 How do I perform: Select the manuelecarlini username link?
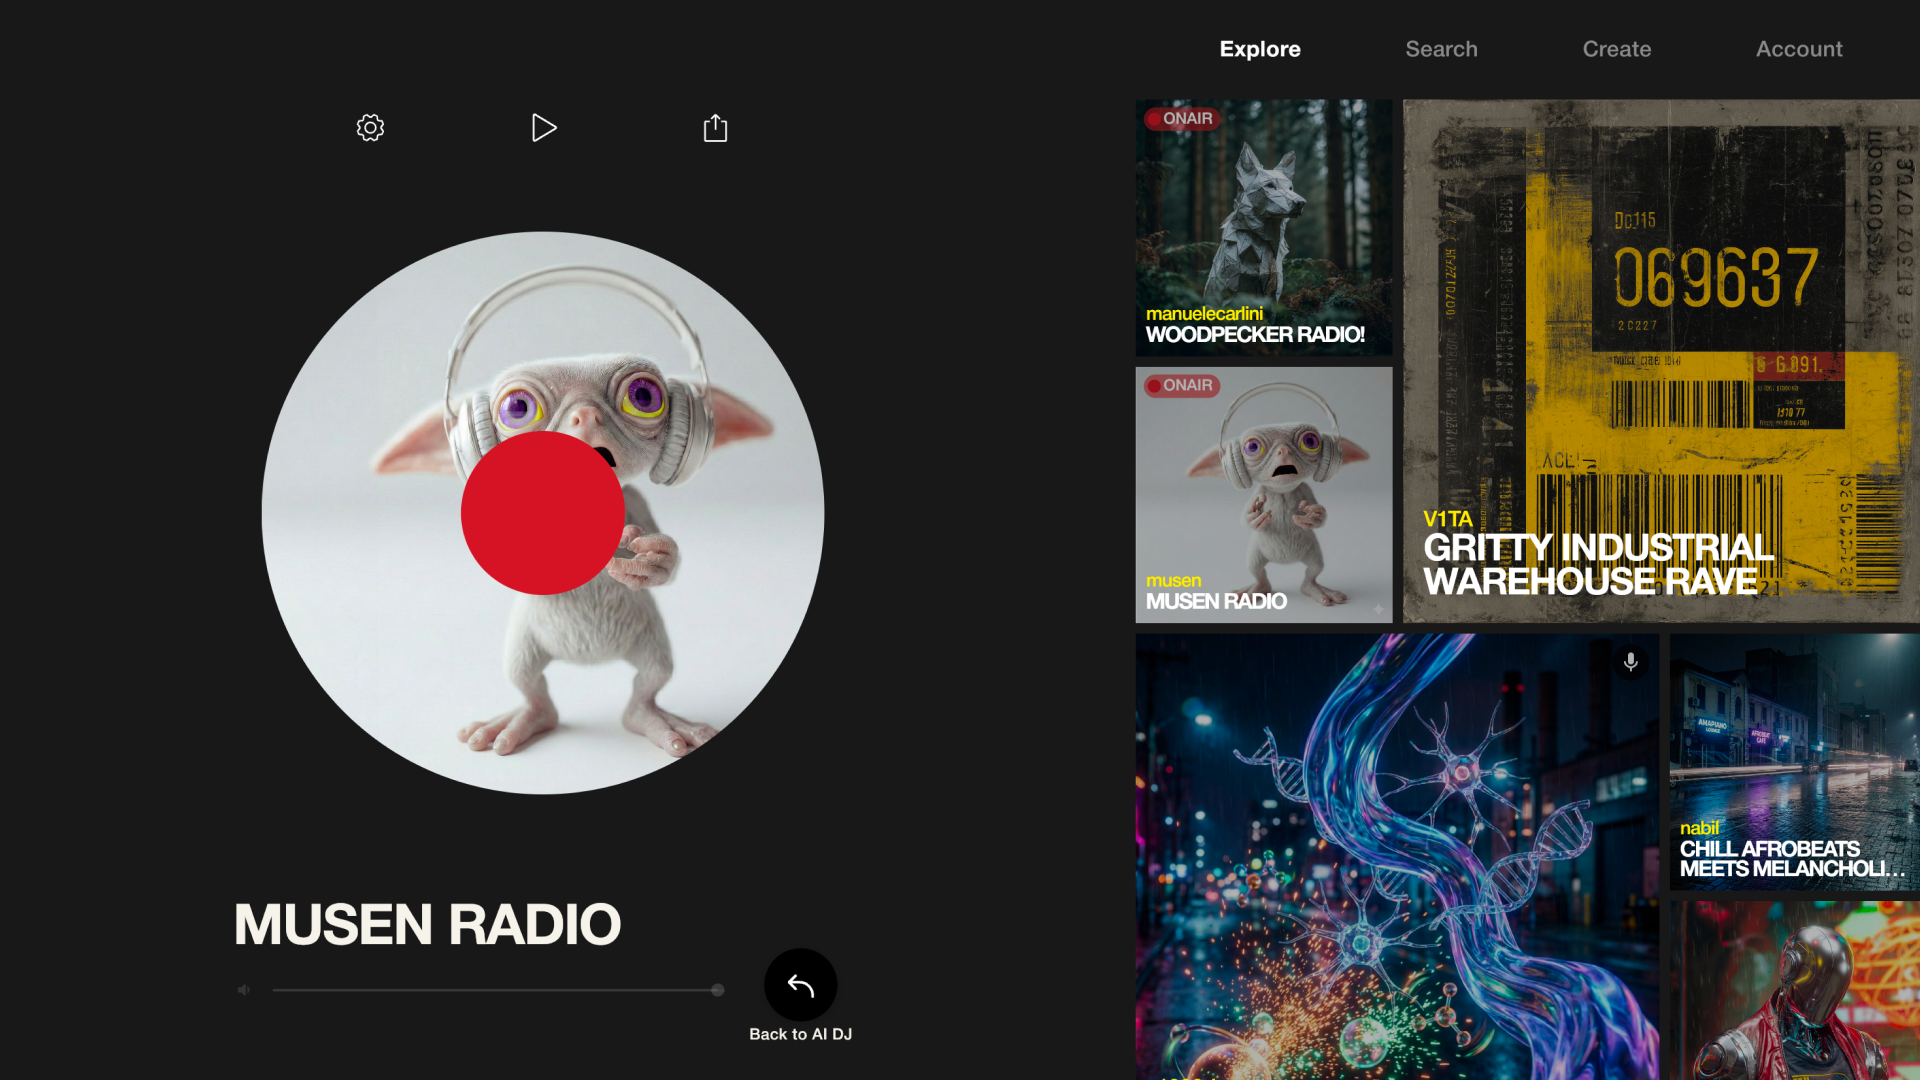1204,314
